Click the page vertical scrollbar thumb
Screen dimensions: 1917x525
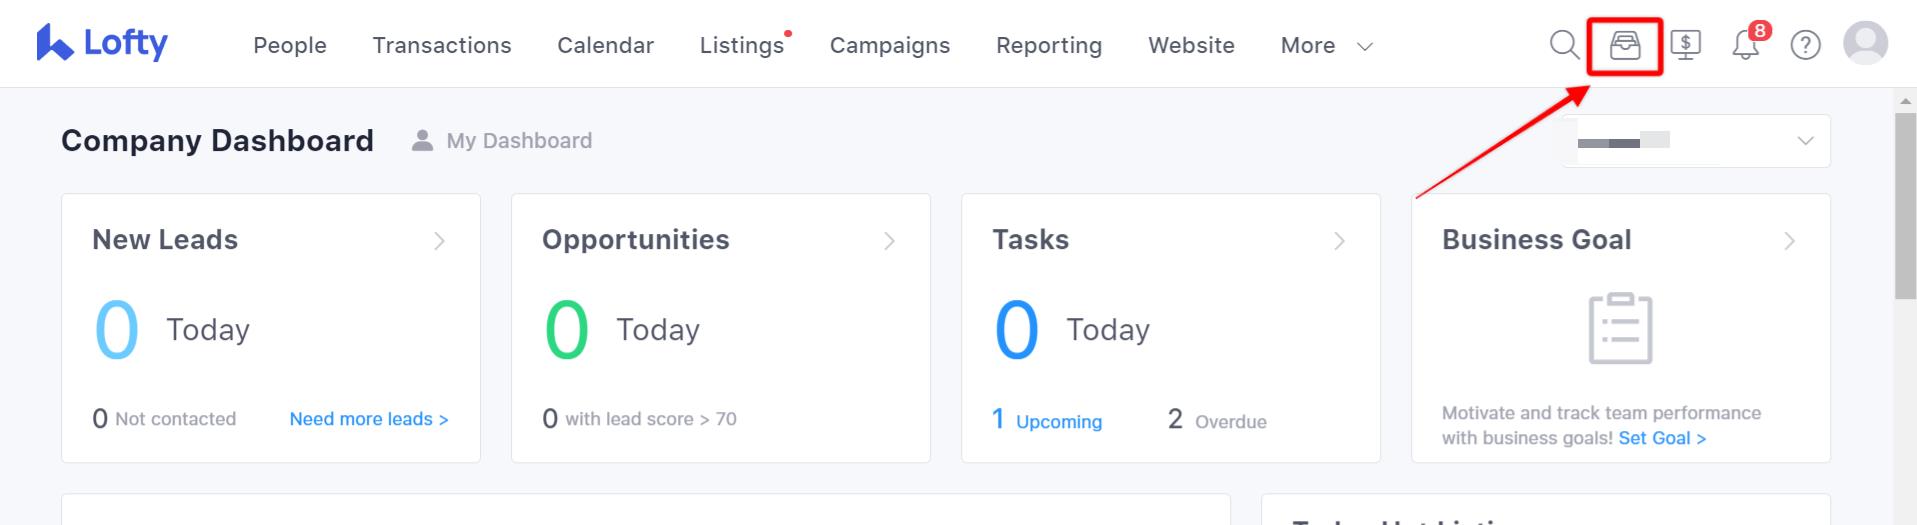click(x=1905, y=205)
